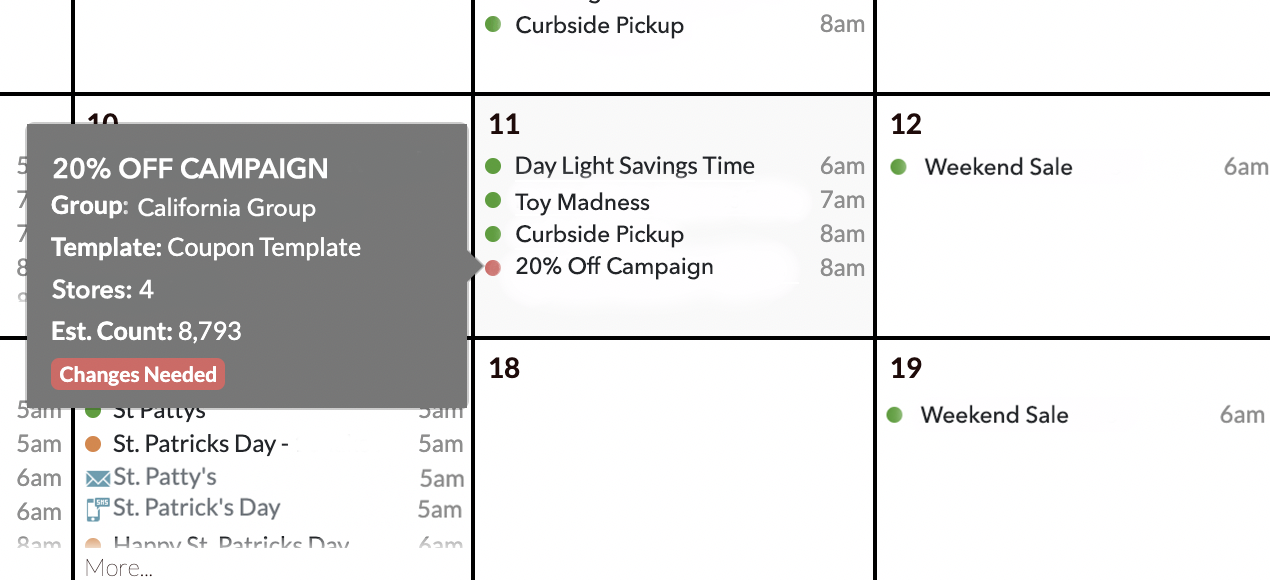This screenshot has width=1270, height=580.
Task: Select the day 18 calendar cell
Action: point(674,460)
